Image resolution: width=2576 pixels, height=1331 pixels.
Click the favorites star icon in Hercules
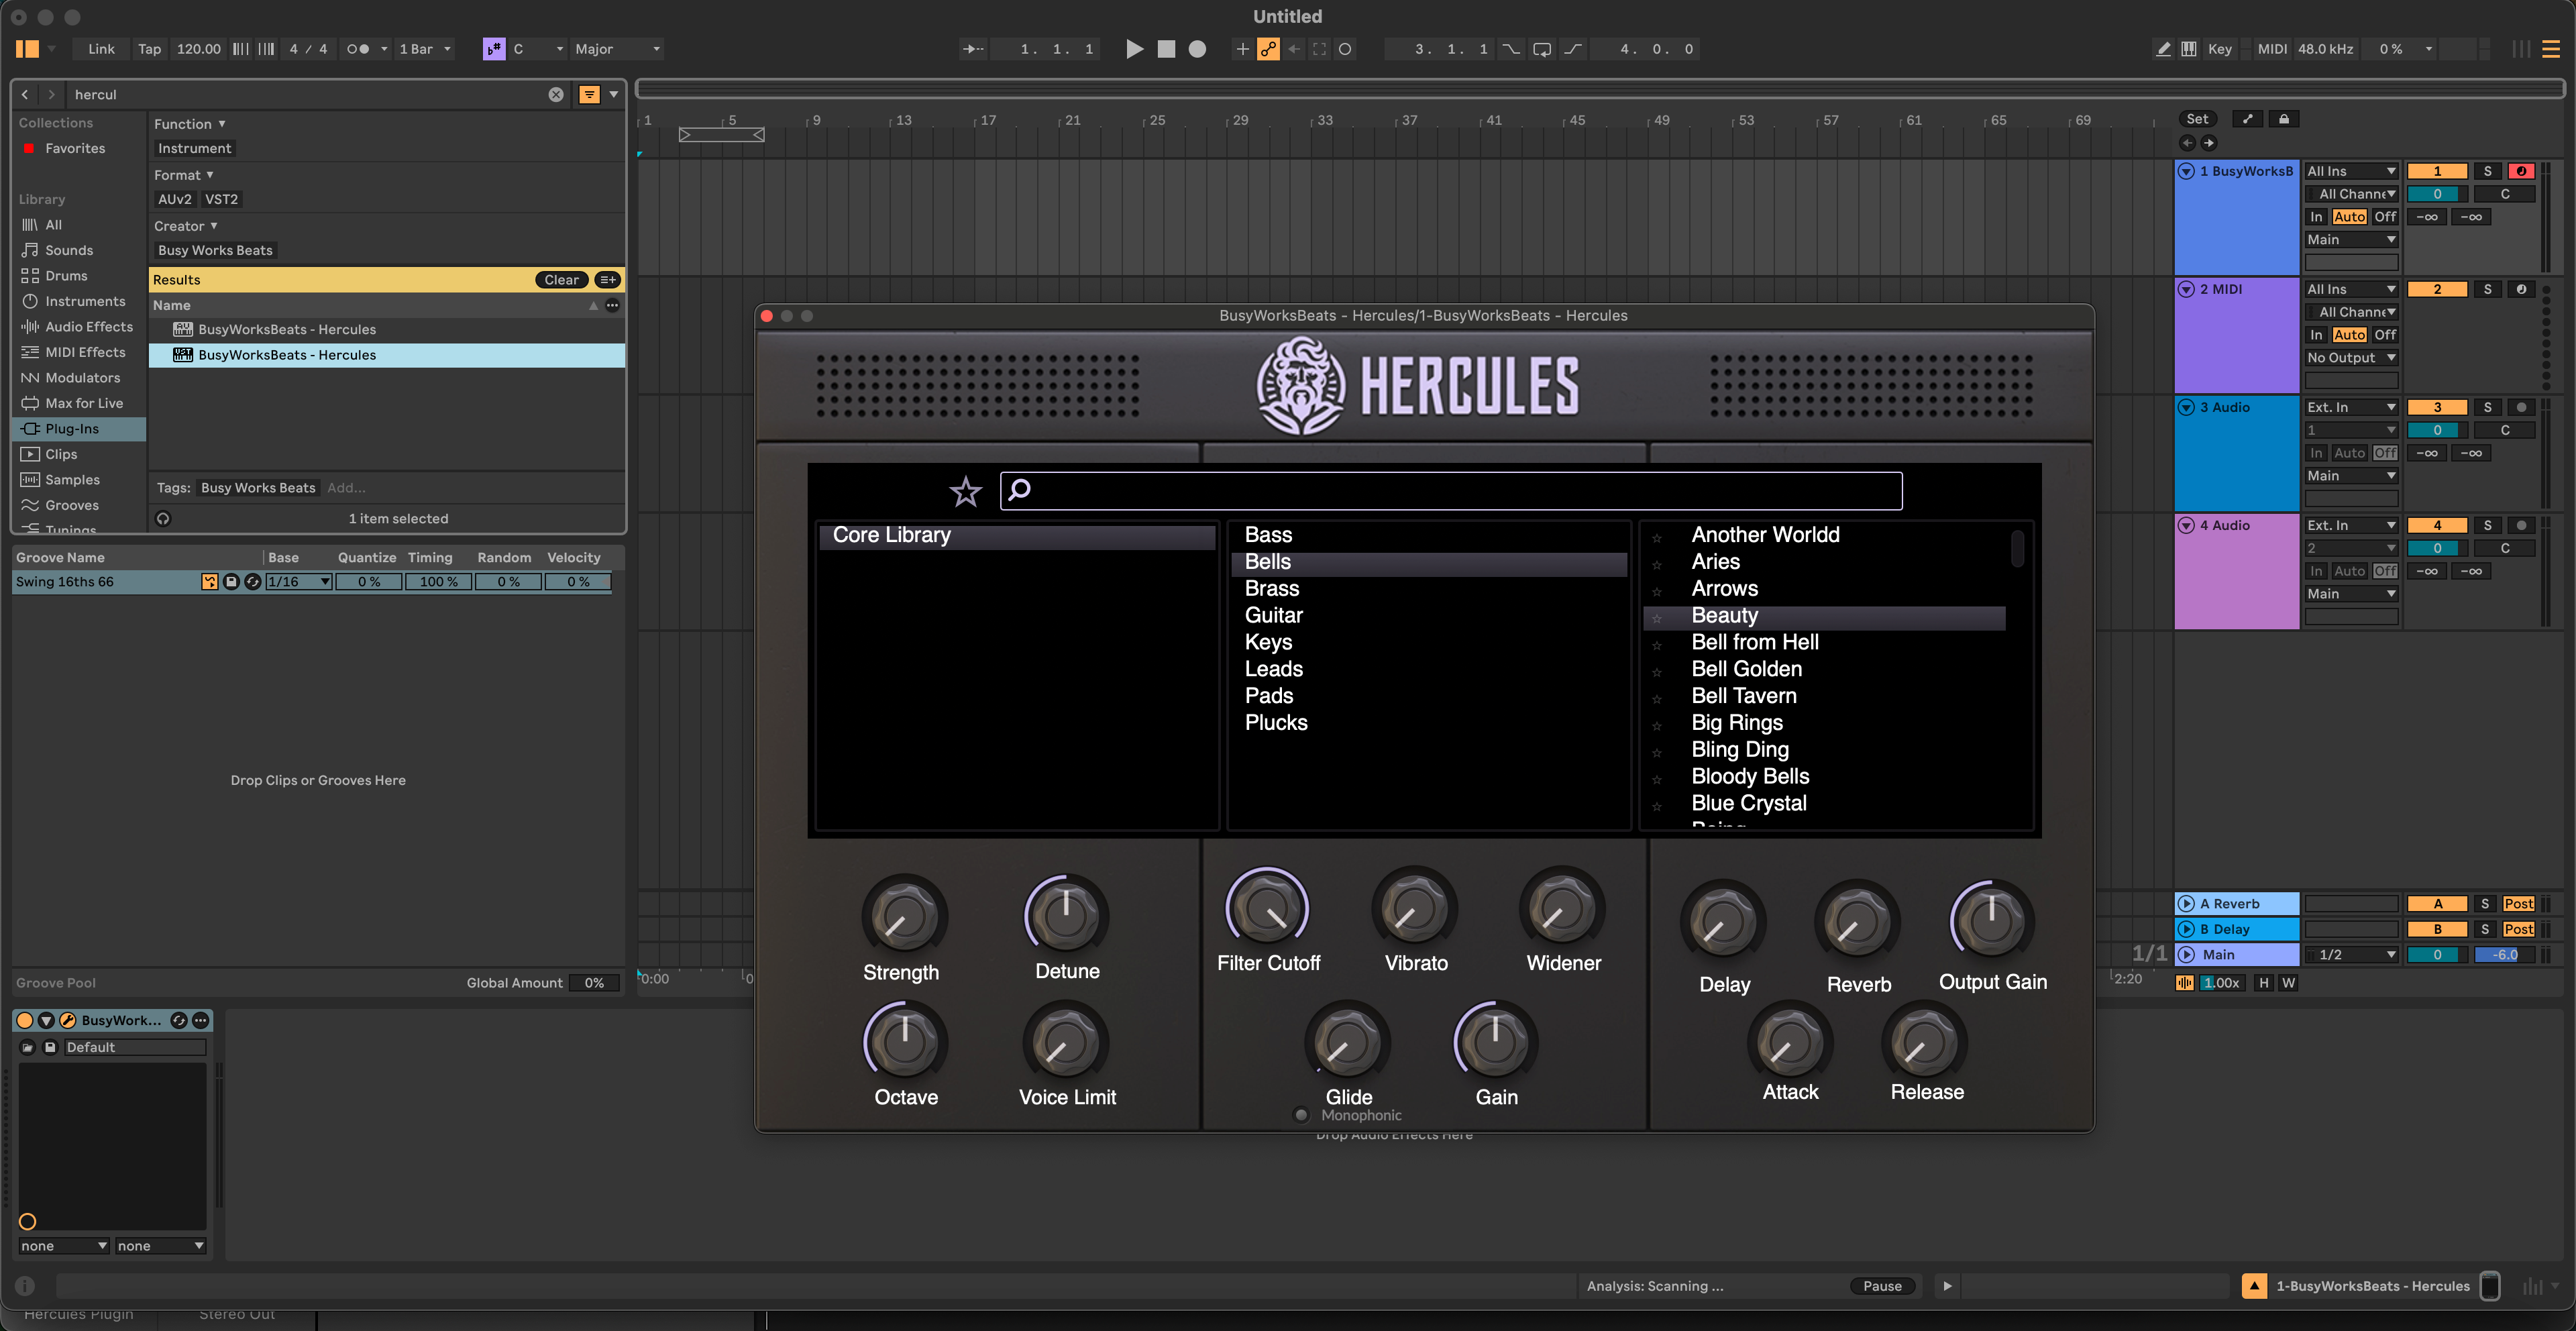coord(965,491)
